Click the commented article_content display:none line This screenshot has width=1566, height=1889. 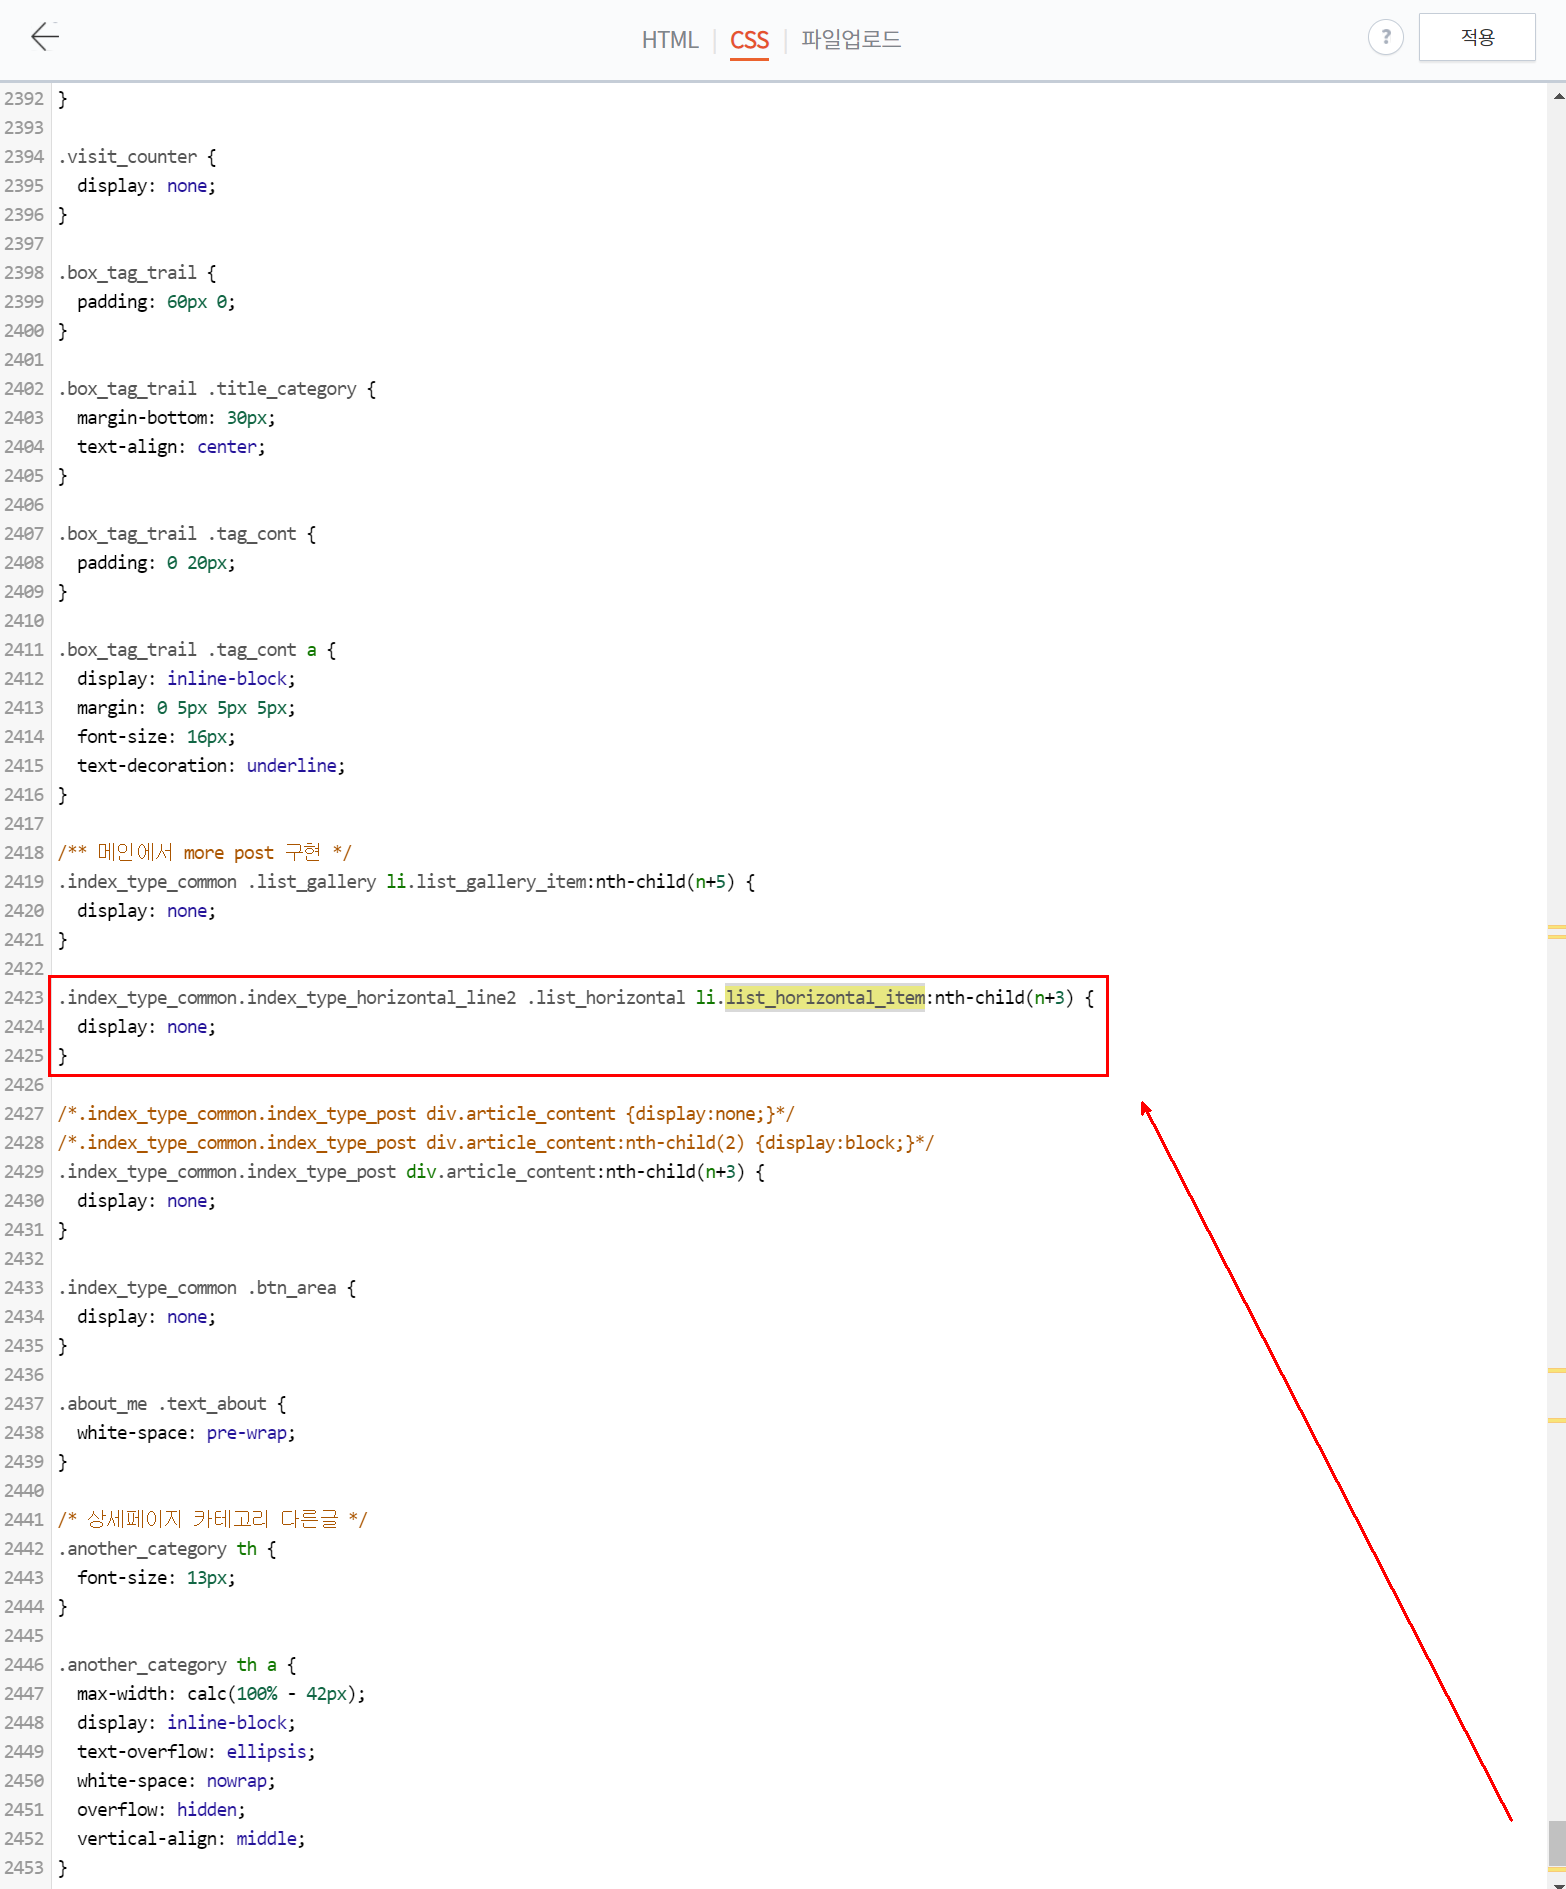point(427,1114)
